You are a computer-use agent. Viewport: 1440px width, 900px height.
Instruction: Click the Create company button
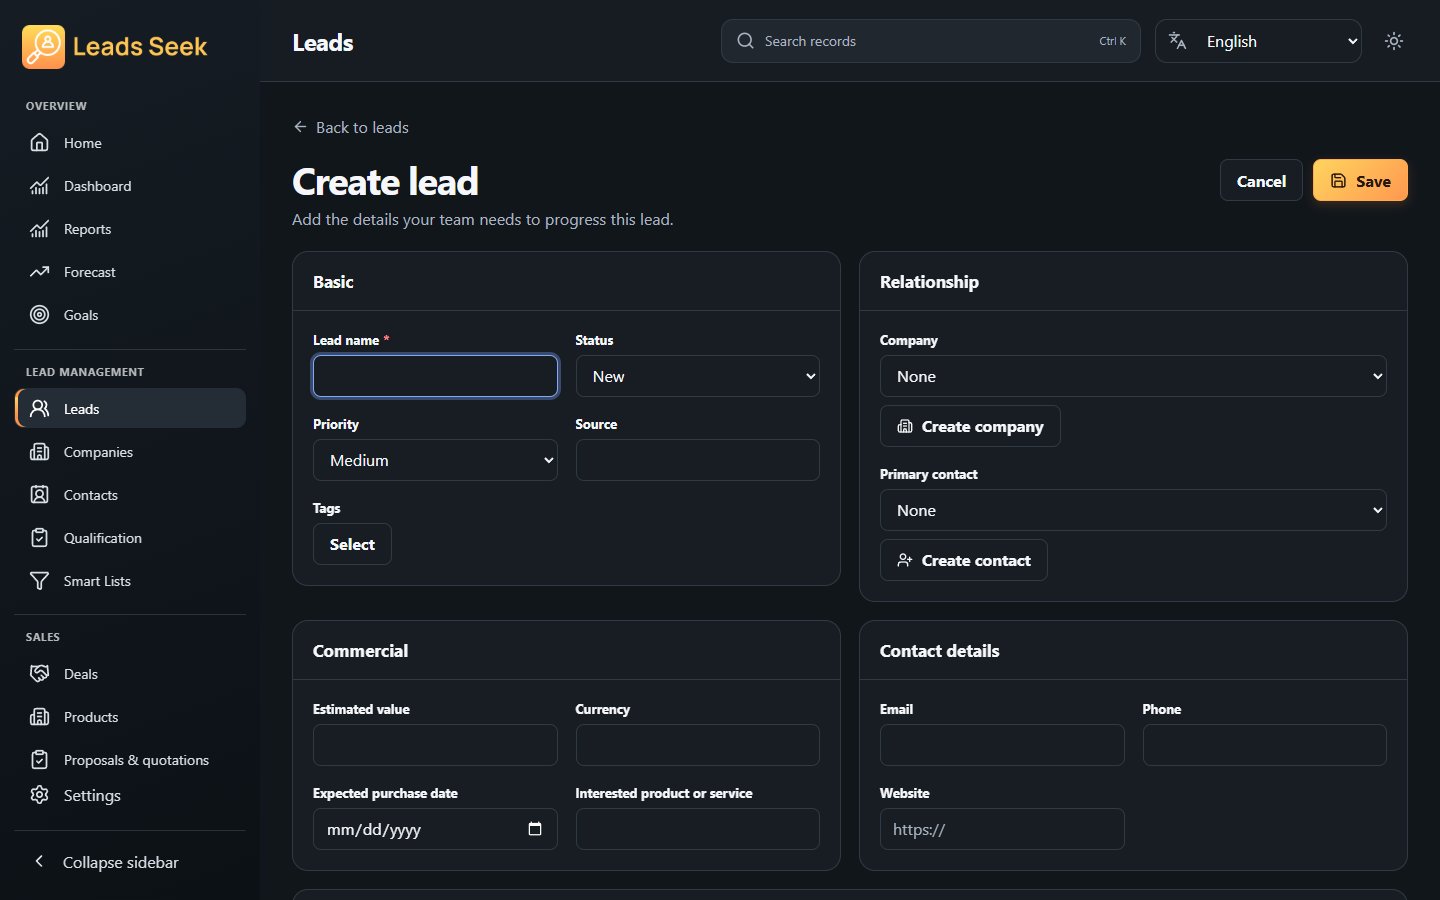970,426
